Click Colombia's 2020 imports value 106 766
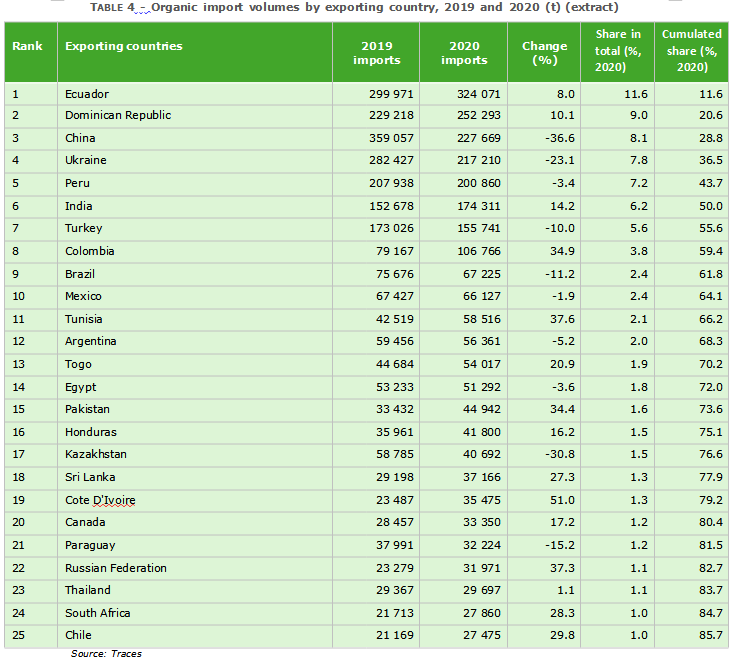The image size is (735, 665). 479,251
